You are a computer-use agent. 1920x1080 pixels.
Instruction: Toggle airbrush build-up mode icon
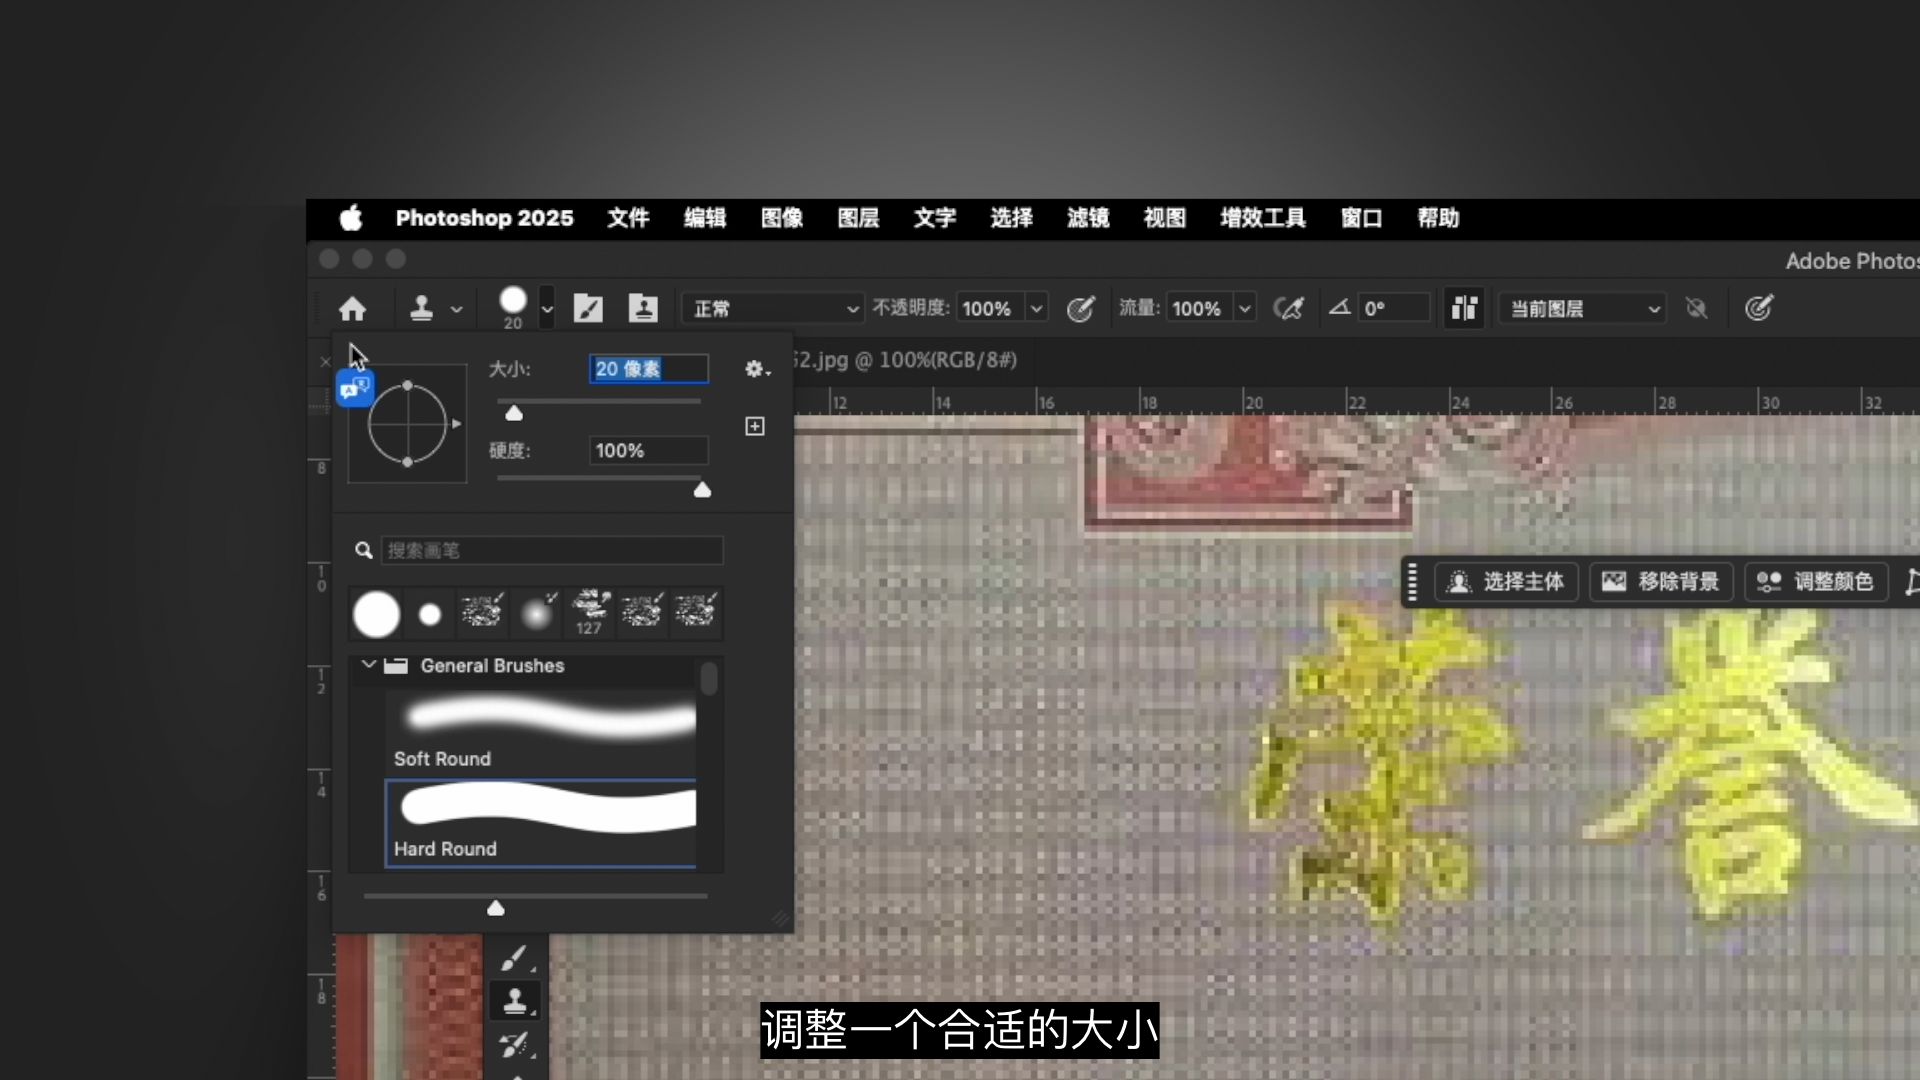tap(1288, 308)
